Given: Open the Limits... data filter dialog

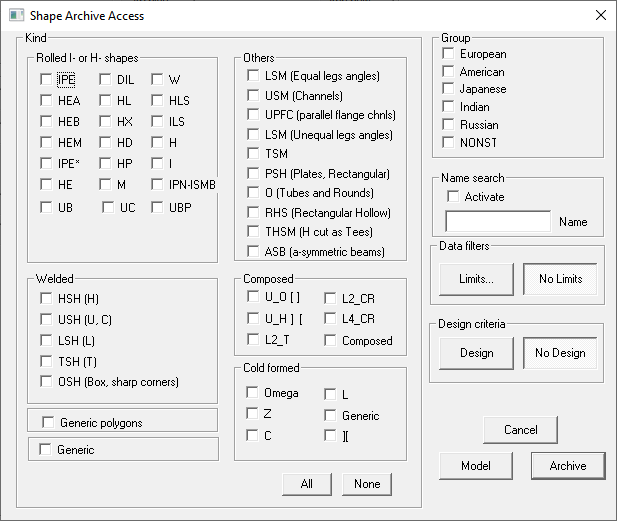Looking at the screenshot, I should 477,279.
